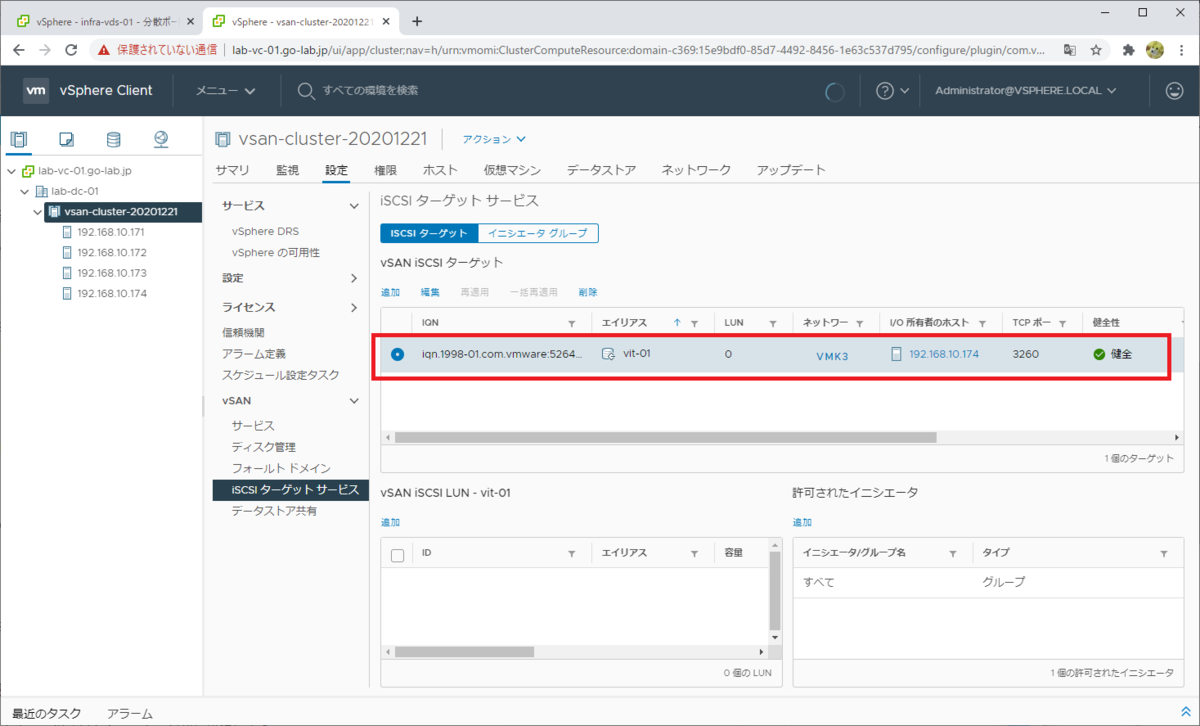Expand the ライセンス section chevron

(x=353, y=308)
